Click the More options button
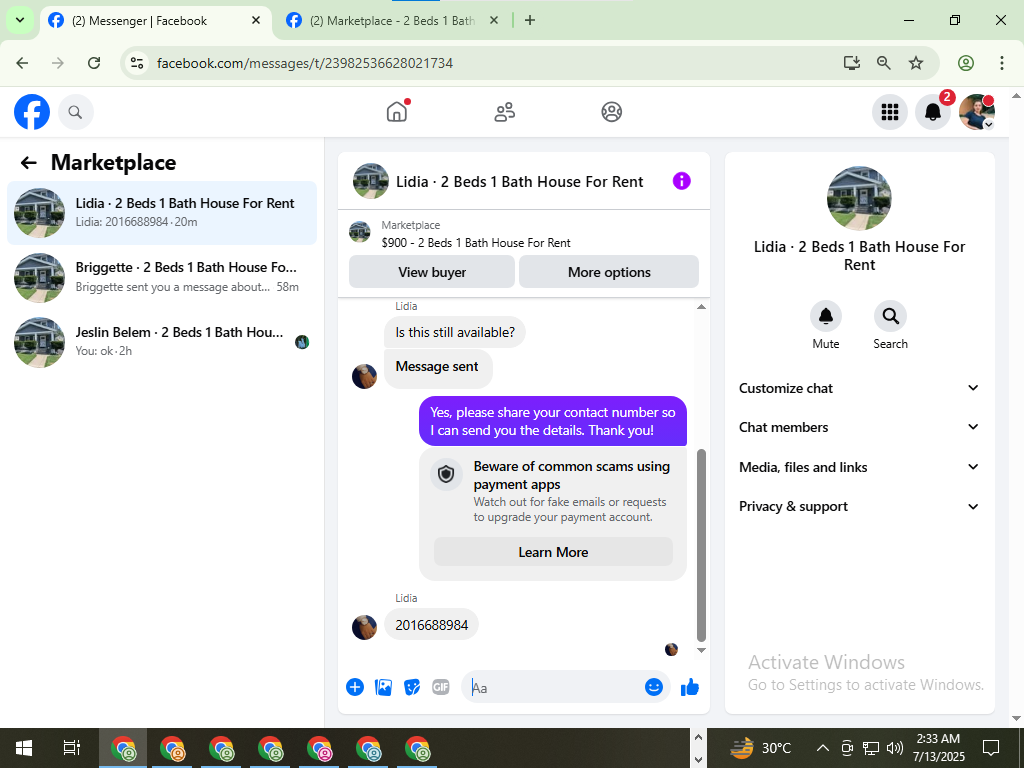 point(609,272)
